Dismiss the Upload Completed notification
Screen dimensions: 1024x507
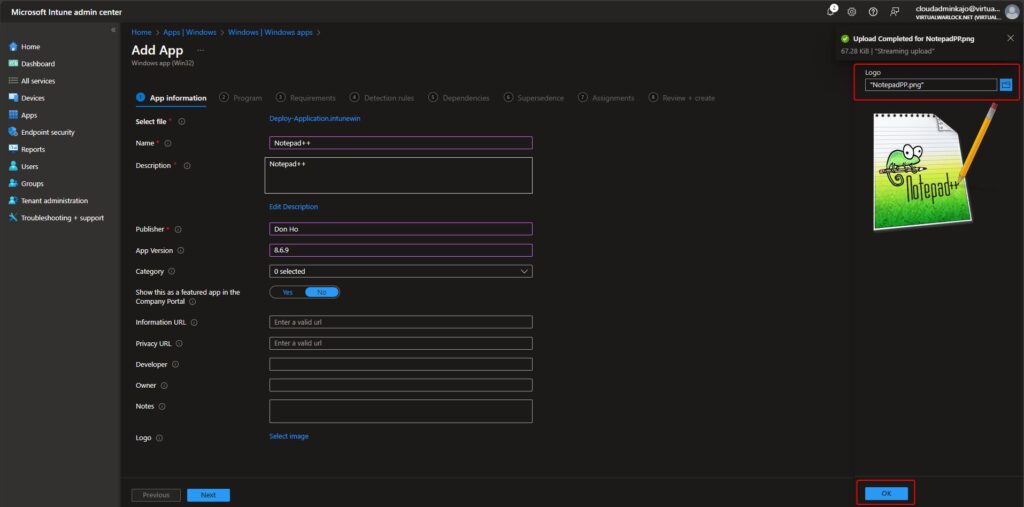1010,38
